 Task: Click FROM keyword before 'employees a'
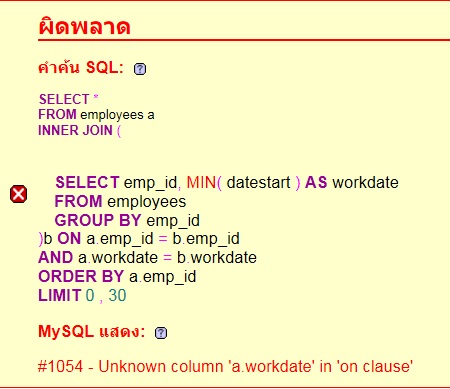pyautogui.click(x=57, y=115)
